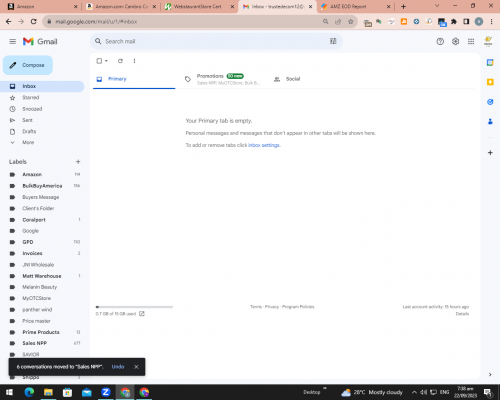Click the Gmail logo

pyautogui.click(x=40, y=41)
